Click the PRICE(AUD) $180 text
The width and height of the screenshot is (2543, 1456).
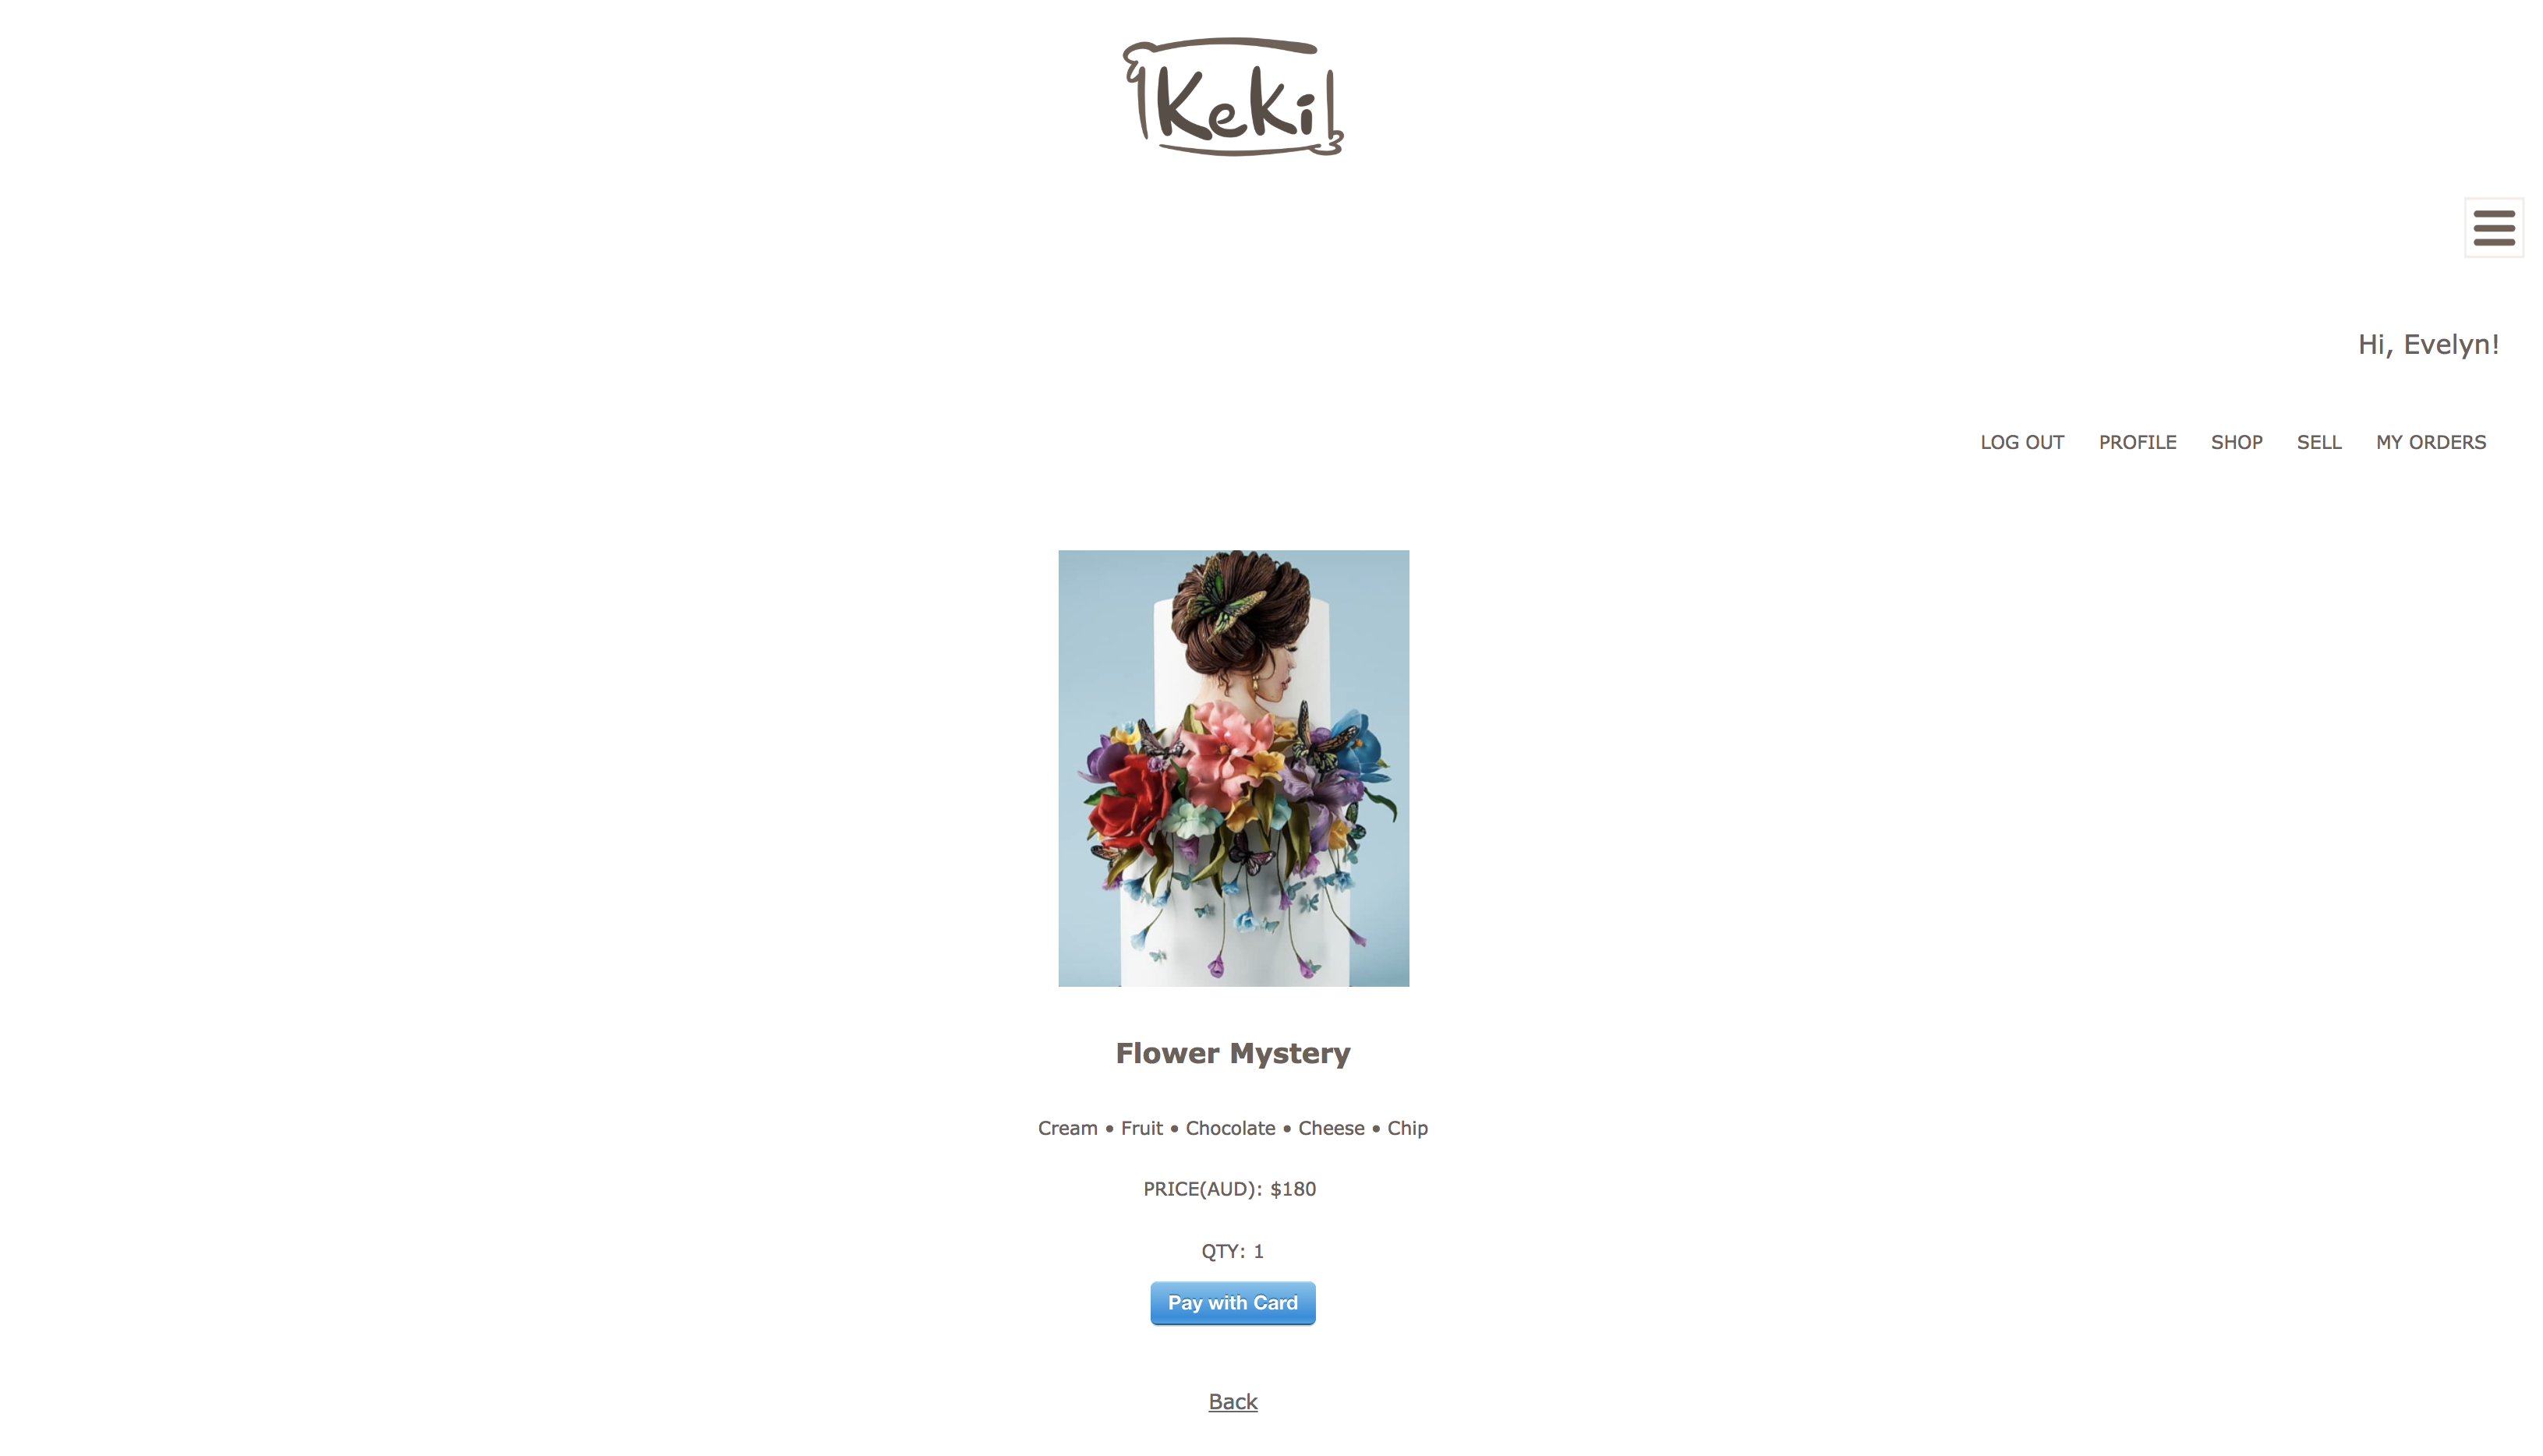click(1230, 1189)
